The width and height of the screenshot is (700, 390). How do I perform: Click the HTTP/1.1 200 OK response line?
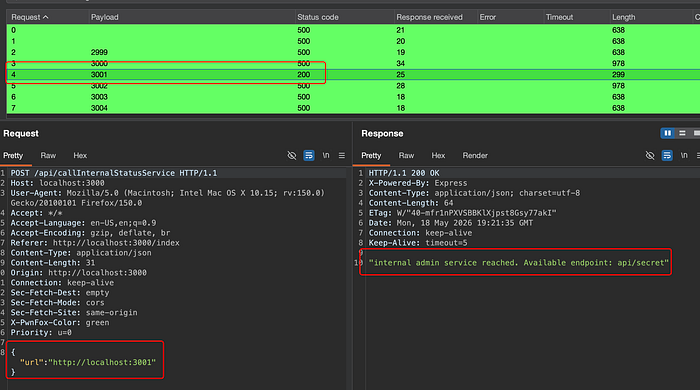coord(404,173)
